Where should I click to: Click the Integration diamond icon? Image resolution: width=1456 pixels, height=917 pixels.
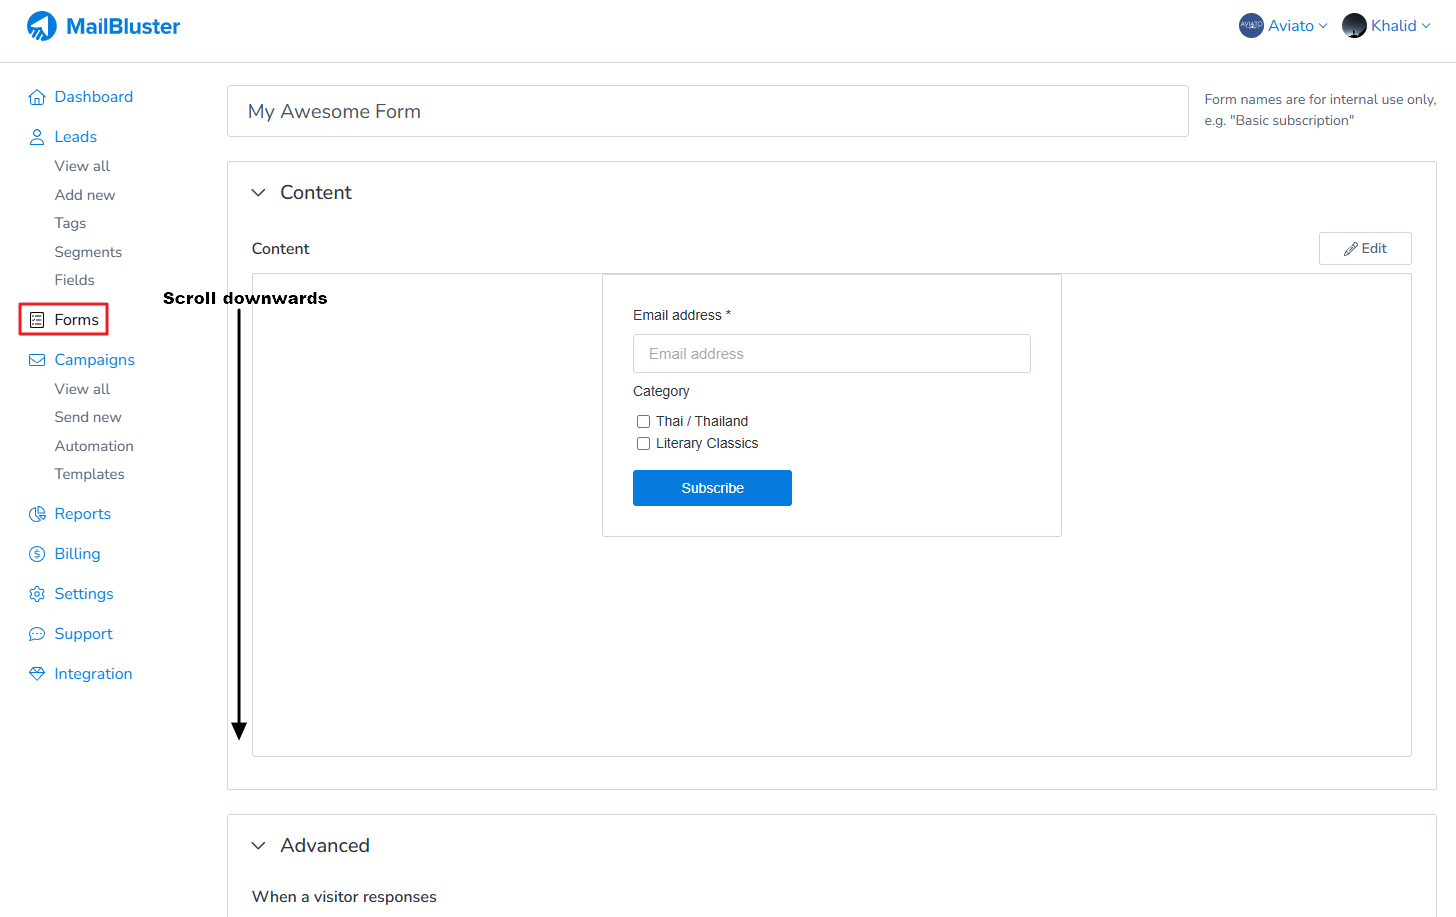37,674
